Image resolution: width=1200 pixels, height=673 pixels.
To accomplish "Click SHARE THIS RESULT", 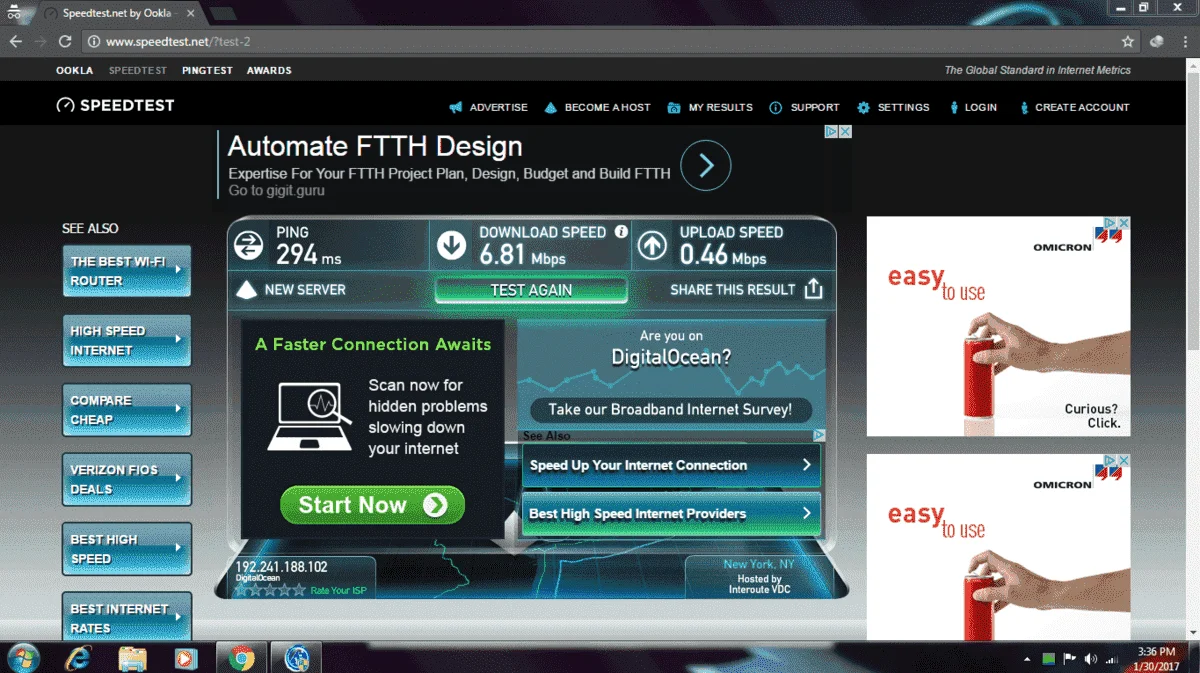I will [733, 289].
